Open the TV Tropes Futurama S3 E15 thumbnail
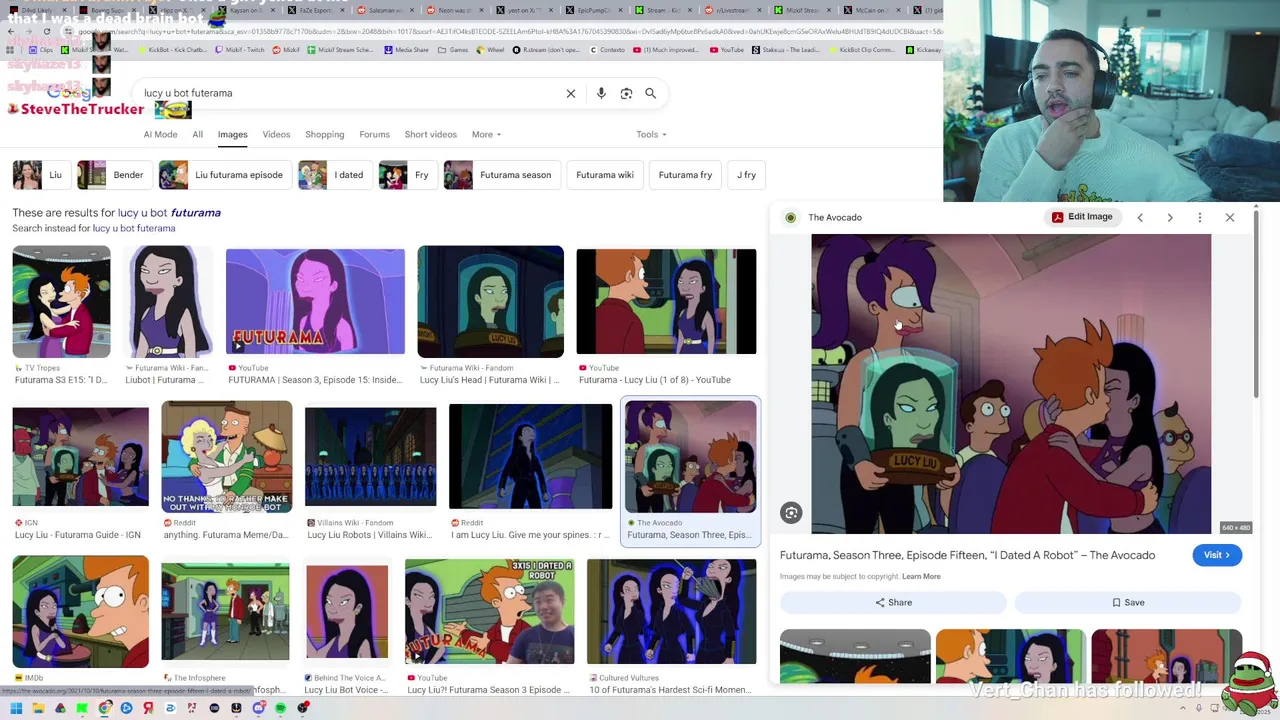Viewport: 1280px width, 720px height. pyautogui.click(x=61, y=302)
